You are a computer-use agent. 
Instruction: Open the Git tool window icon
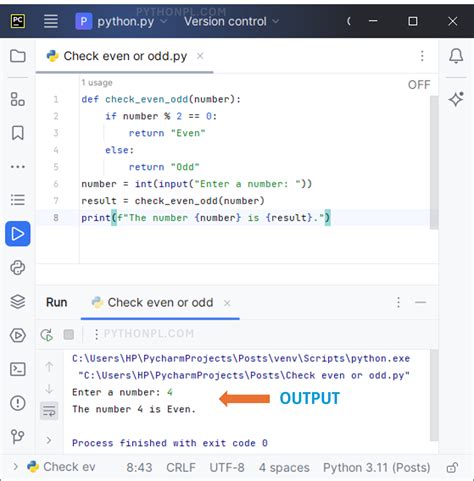[x=18, y=436]
